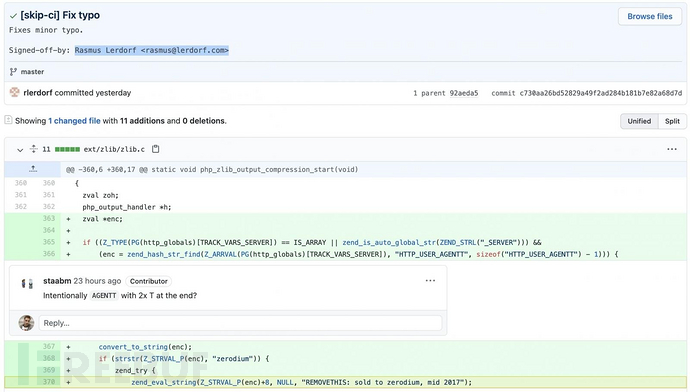Click the branch icon beside master
The height and width of the screenshot is (392, 690).
click(x=13, y=71)
